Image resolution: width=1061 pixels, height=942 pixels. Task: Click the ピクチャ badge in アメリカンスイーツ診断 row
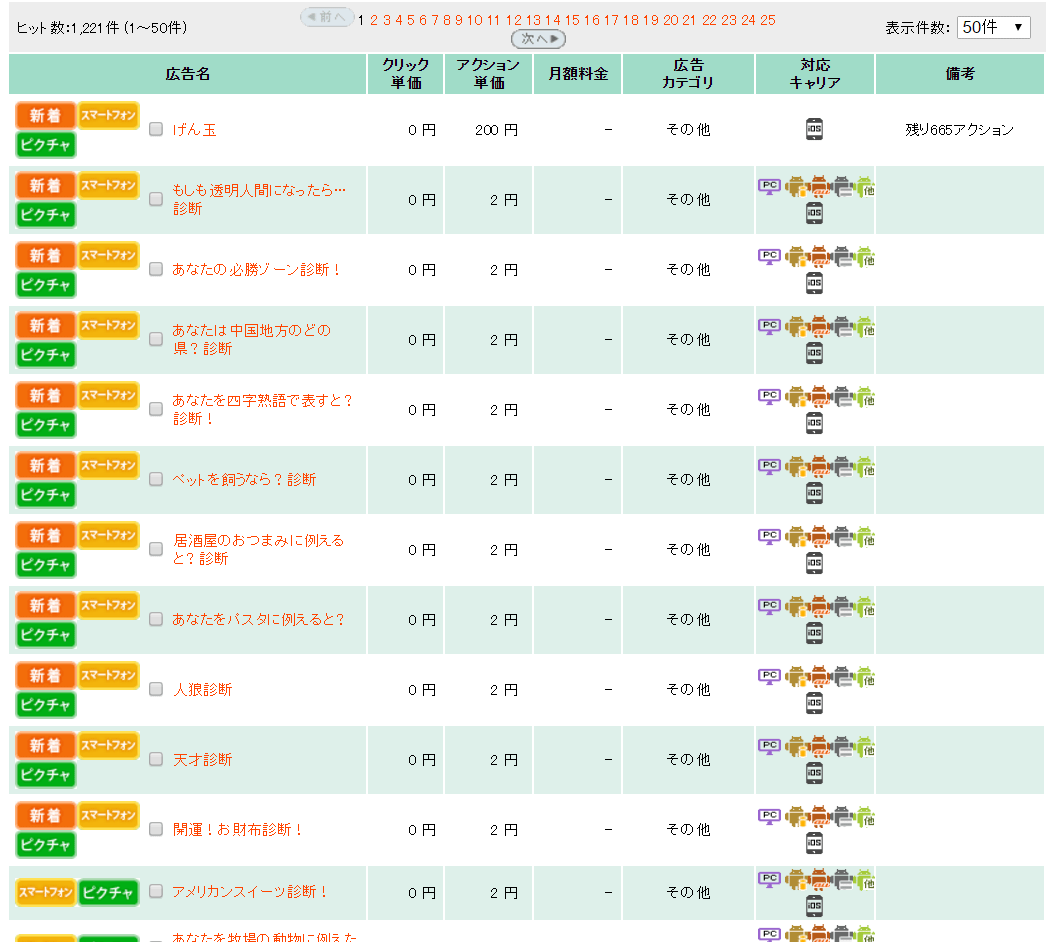108,892
